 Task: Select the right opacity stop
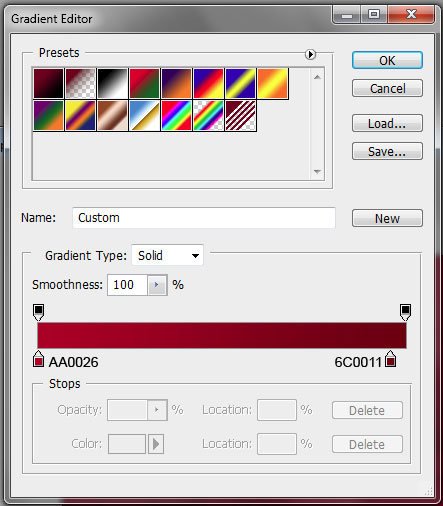(405, 312)
